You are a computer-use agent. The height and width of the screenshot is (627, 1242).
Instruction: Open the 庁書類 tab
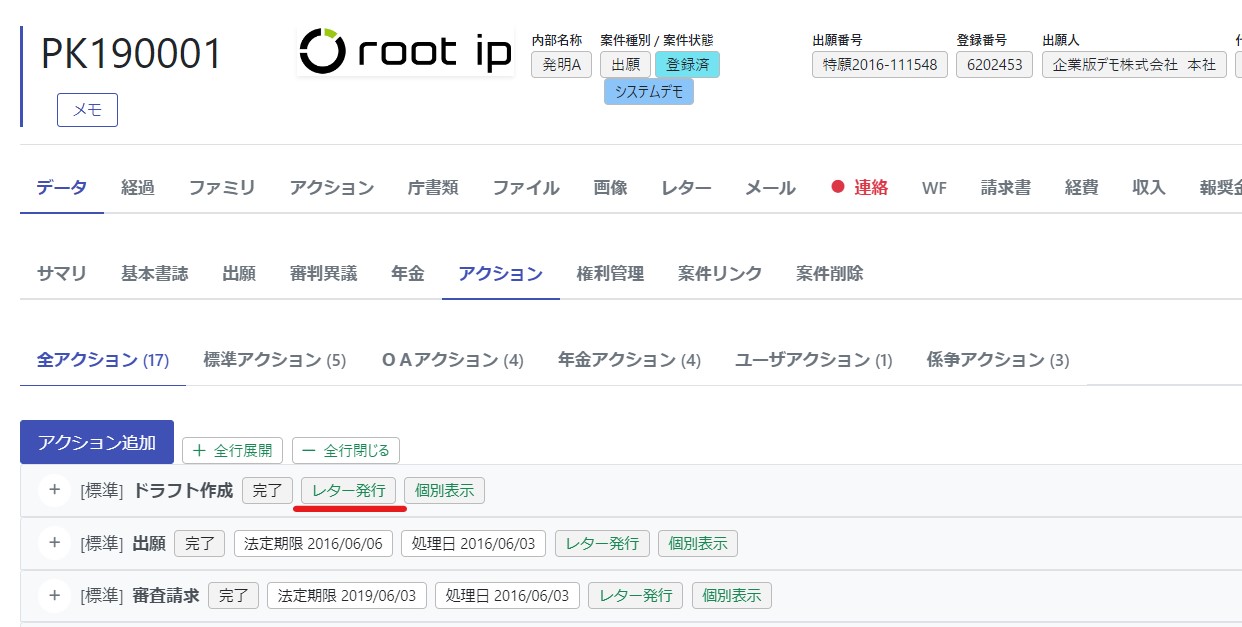(x=433, y=188)
